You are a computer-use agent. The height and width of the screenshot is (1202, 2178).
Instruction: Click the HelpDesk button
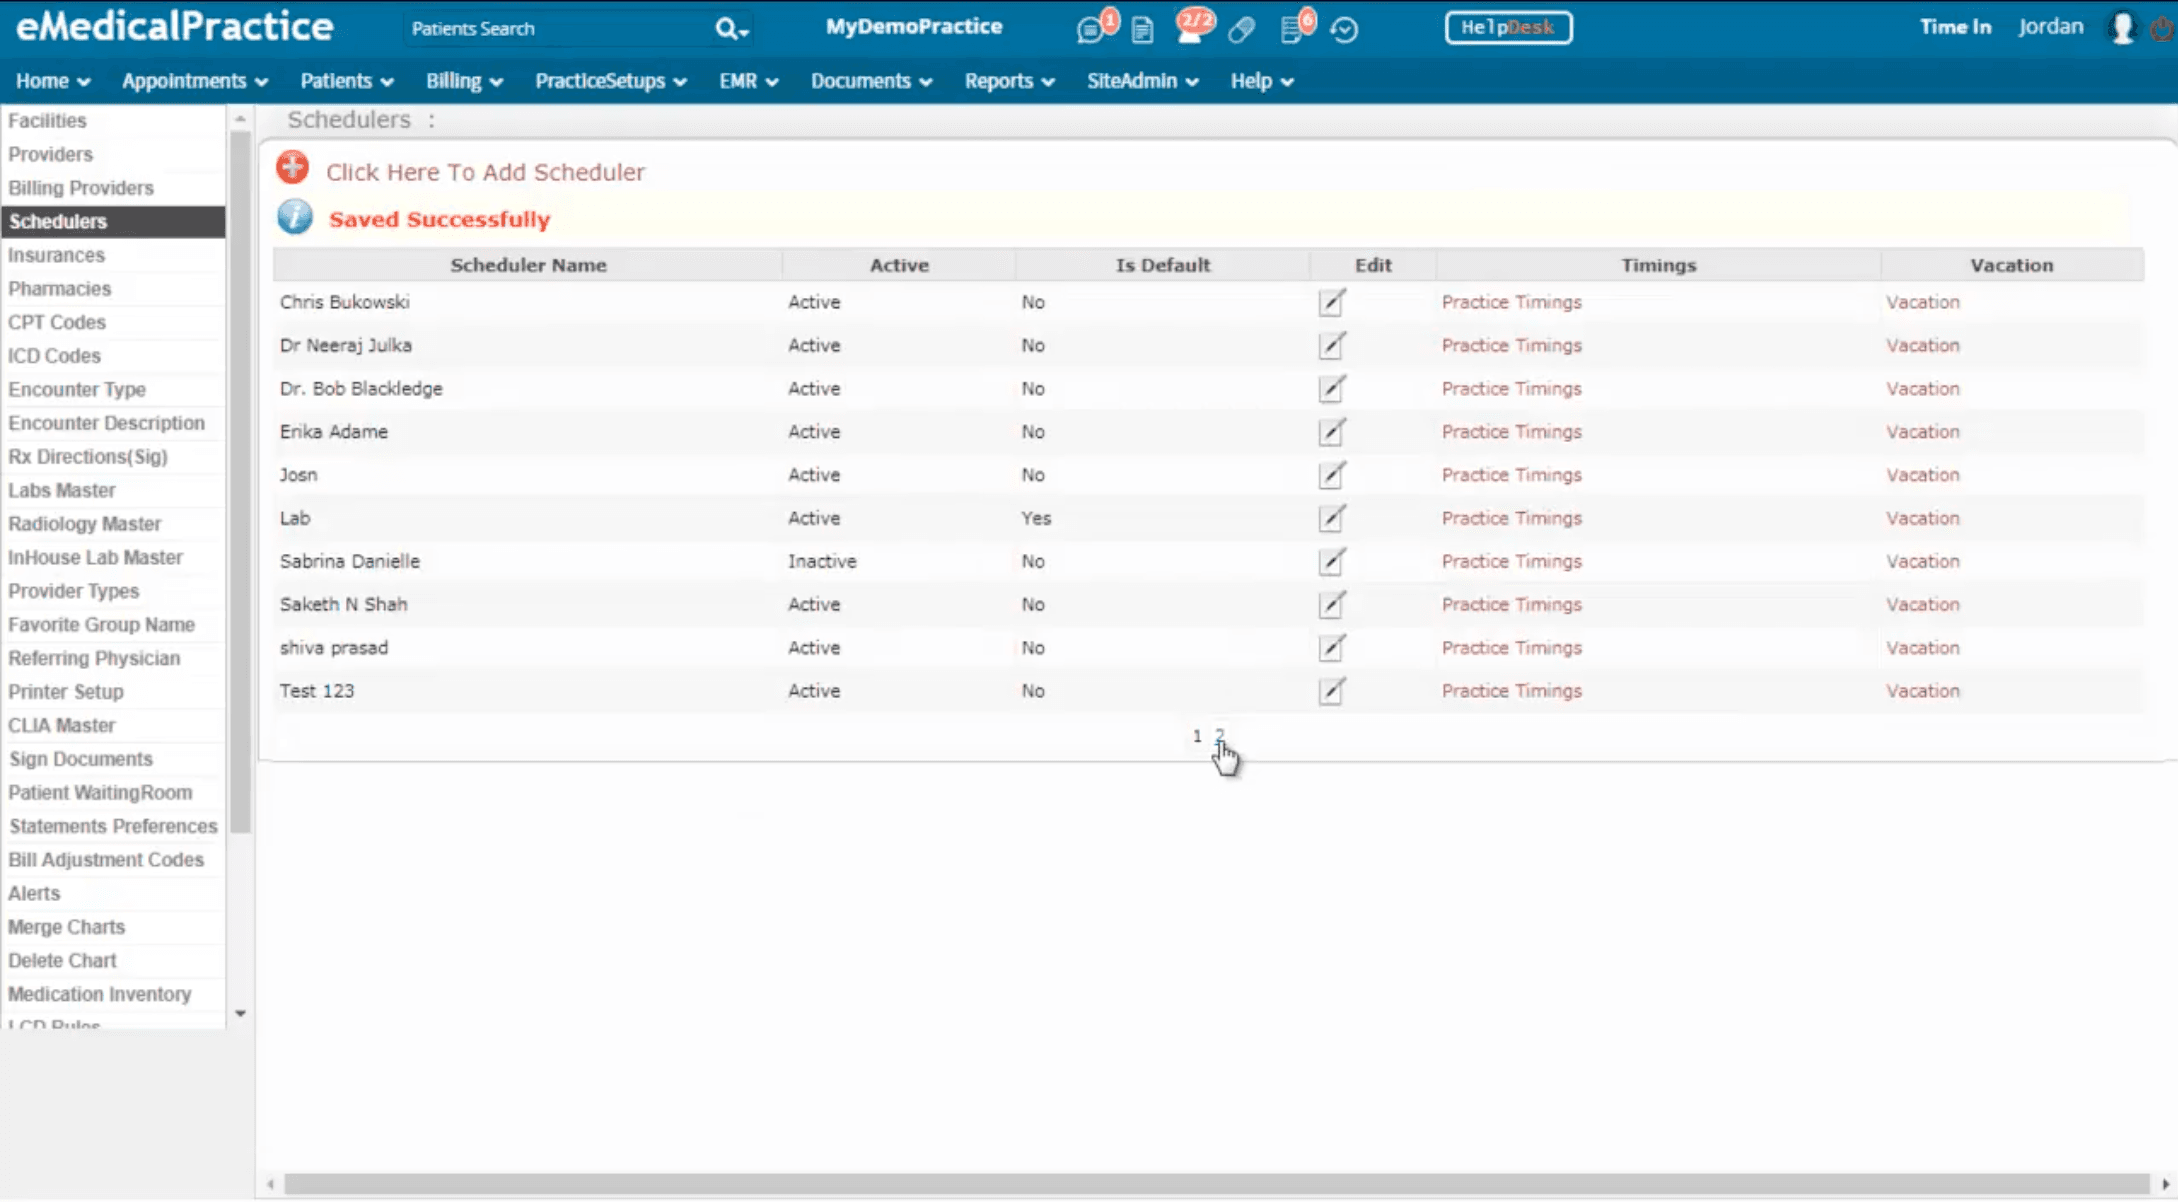click(x=1507, y=28)
